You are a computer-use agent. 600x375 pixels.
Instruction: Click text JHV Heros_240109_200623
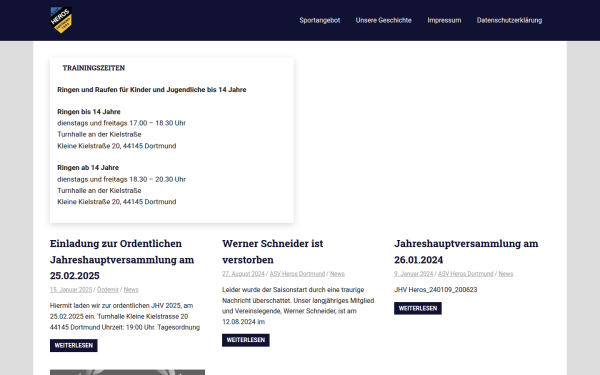(435, 290)
